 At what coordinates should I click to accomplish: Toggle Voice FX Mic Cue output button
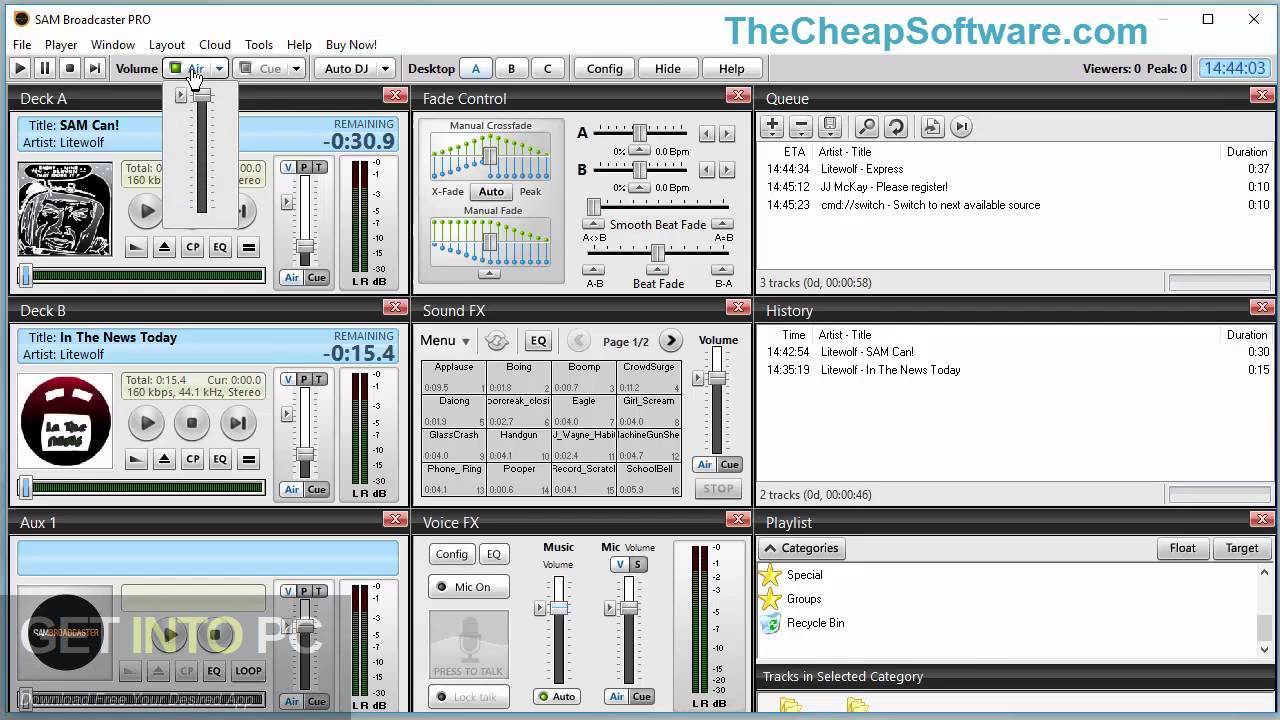click(x=642, y=697)
